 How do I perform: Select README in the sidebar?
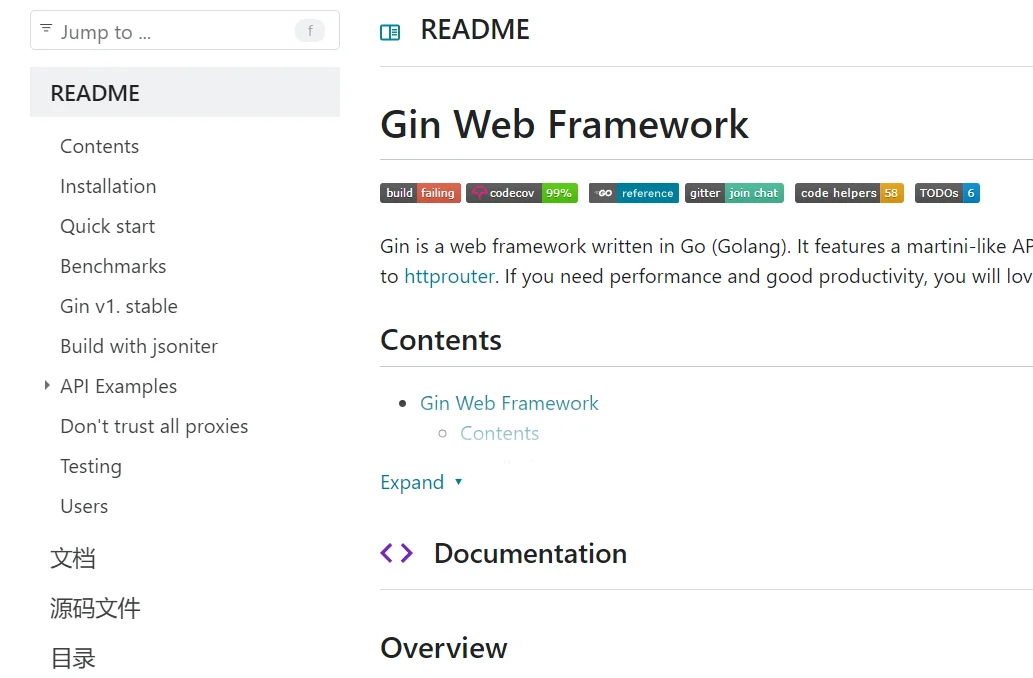pyautogui.click(x=185, y=92)
